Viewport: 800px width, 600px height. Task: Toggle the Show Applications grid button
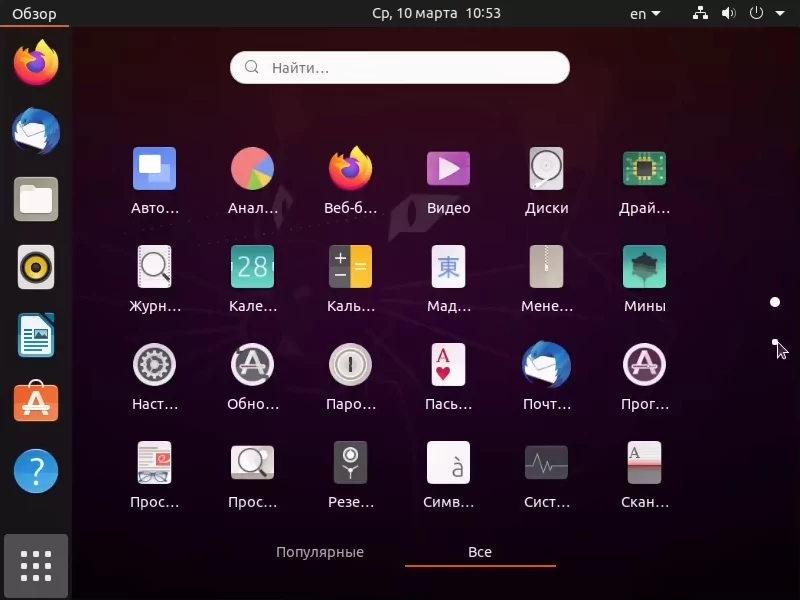pos(36,566)
